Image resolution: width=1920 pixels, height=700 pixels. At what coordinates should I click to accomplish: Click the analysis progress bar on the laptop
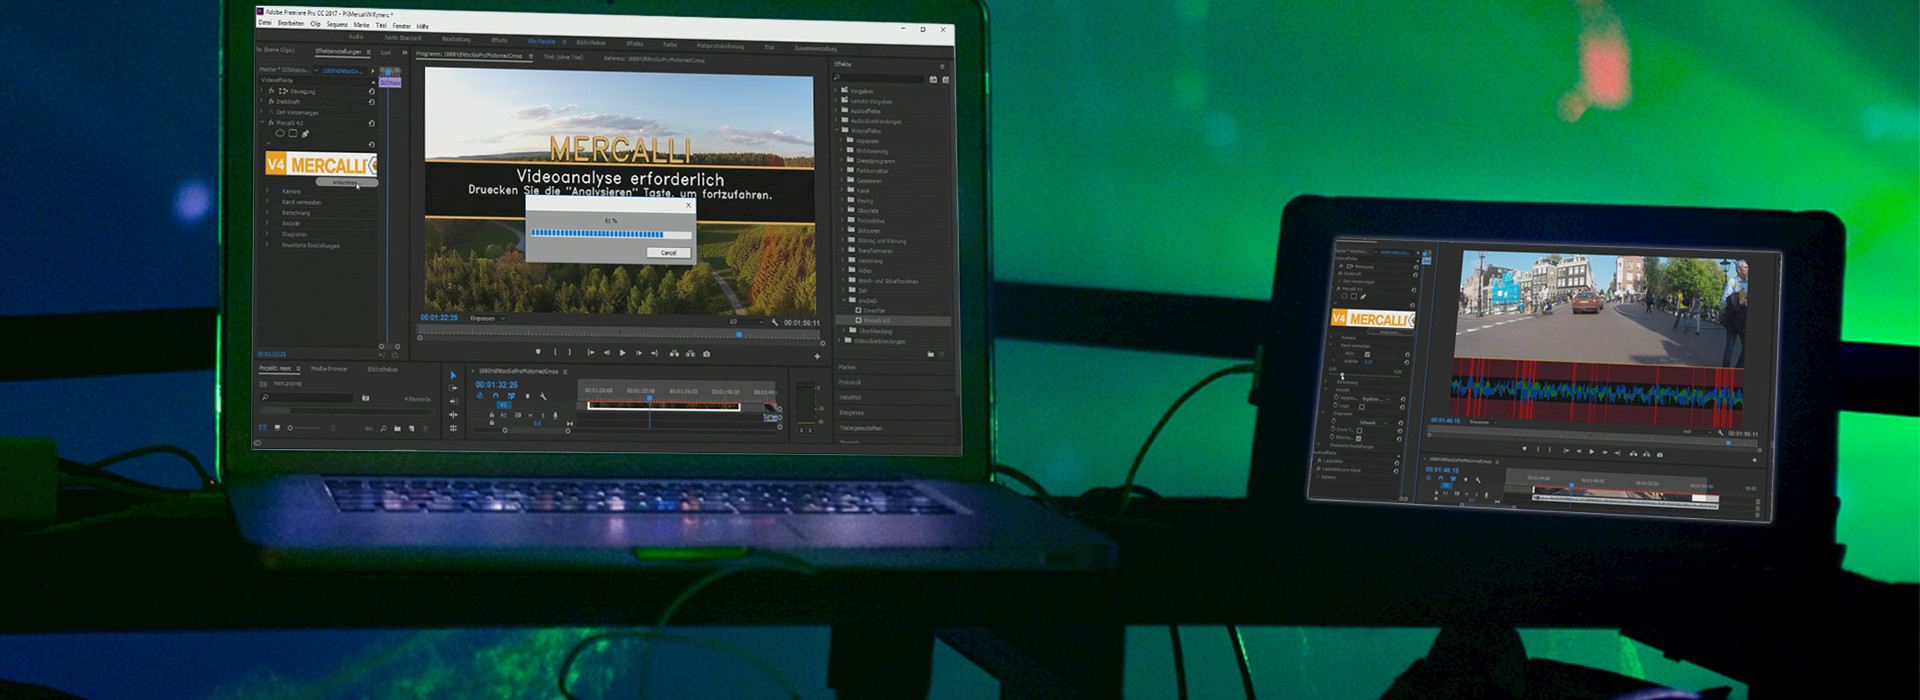pos(610,234)
